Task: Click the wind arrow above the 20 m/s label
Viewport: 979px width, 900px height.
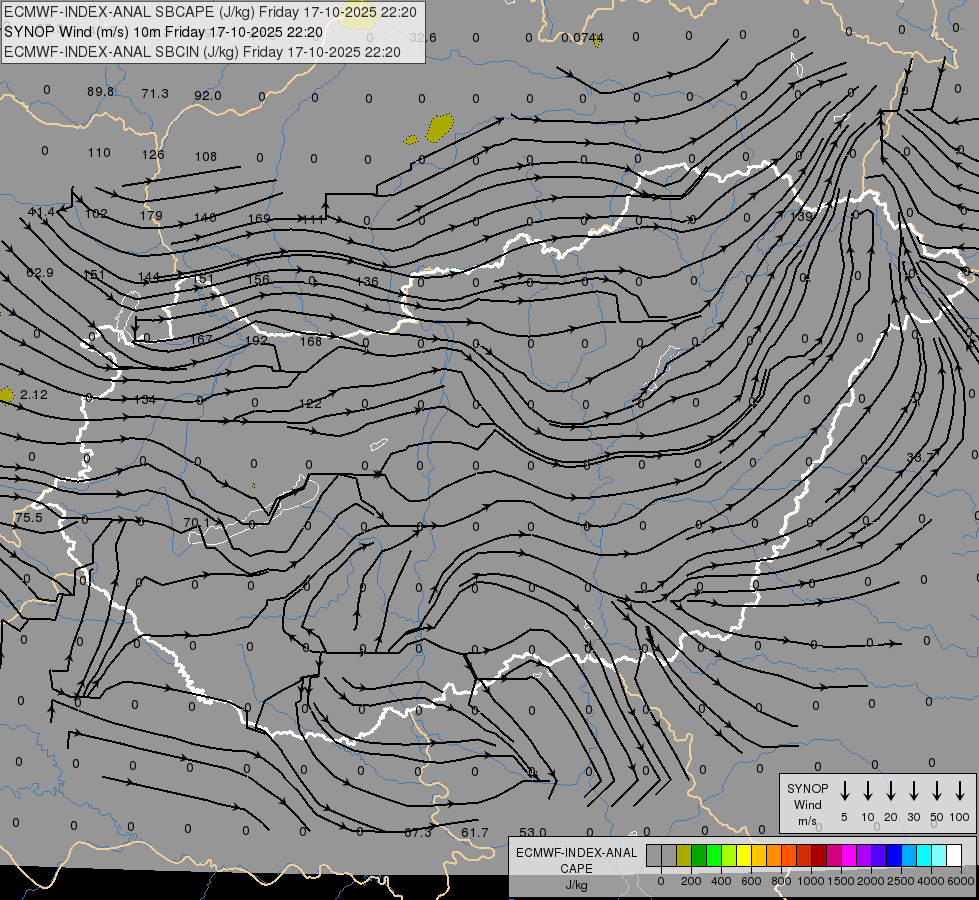Action: [x=890, y=791]
